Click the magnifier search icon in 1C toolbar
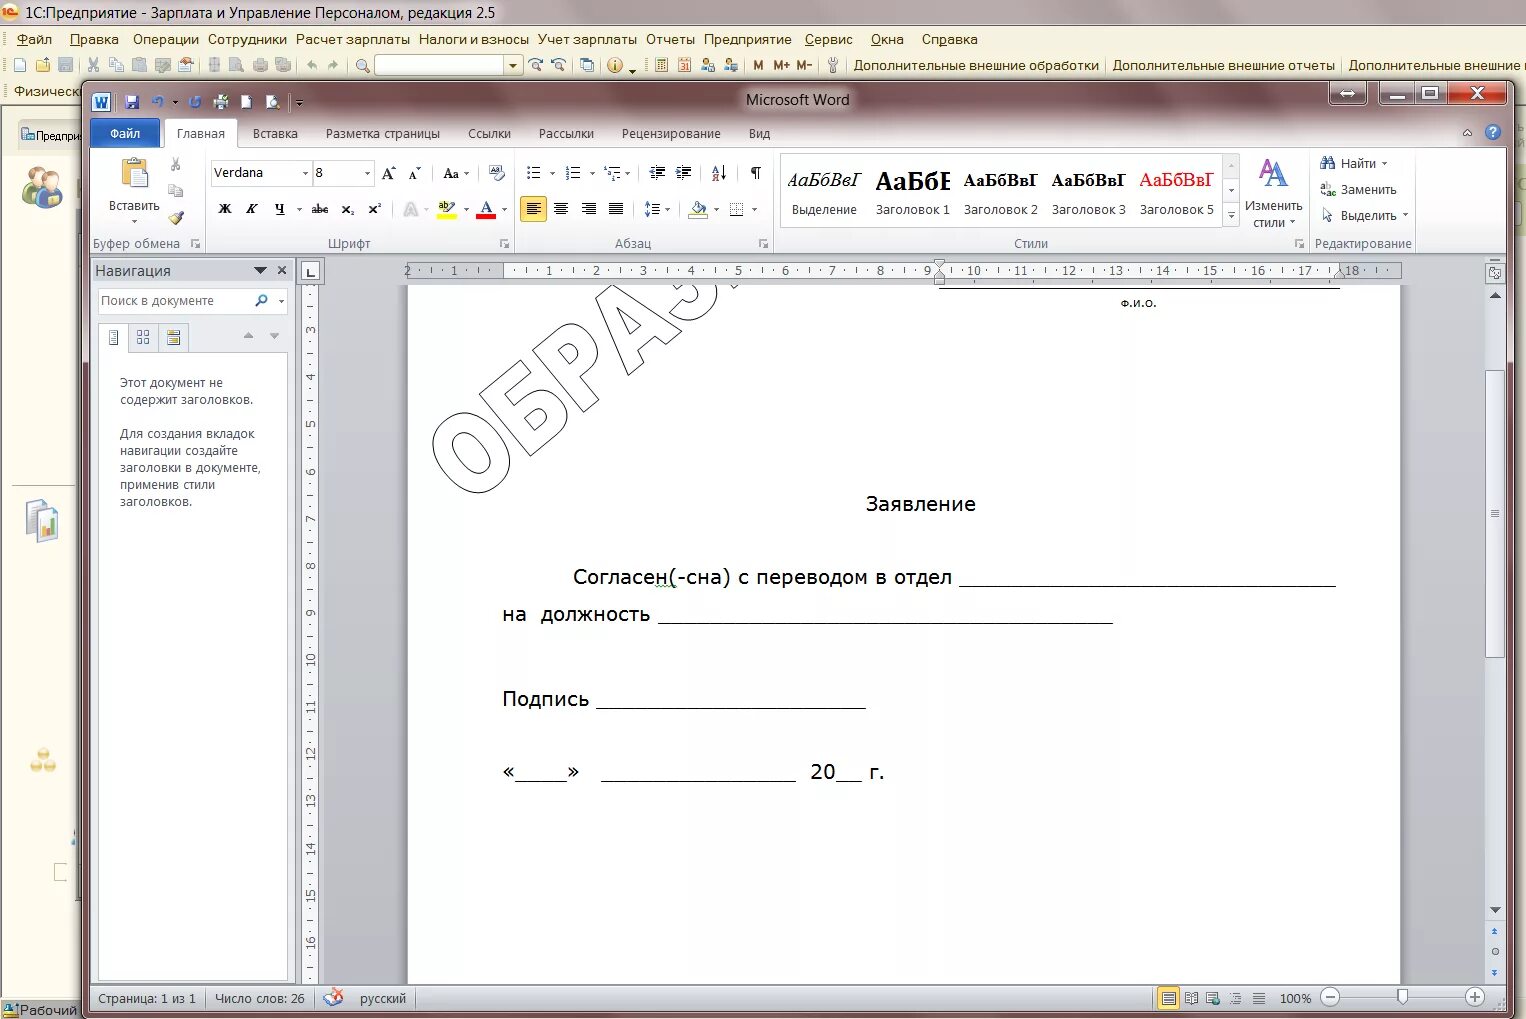Screen dimensions: 1526x1019 (363, 65)
